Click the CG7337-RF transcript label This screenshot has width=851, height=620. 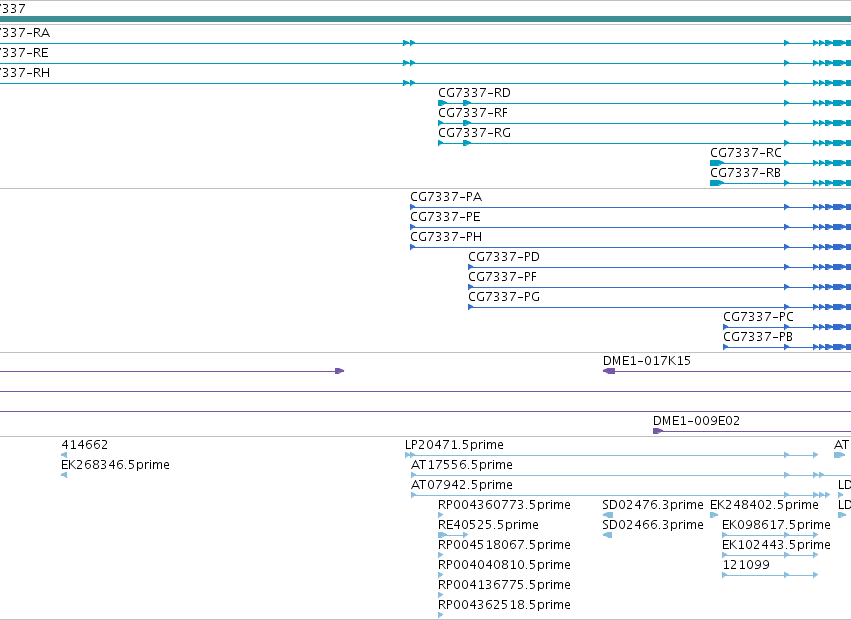point(473,113)
